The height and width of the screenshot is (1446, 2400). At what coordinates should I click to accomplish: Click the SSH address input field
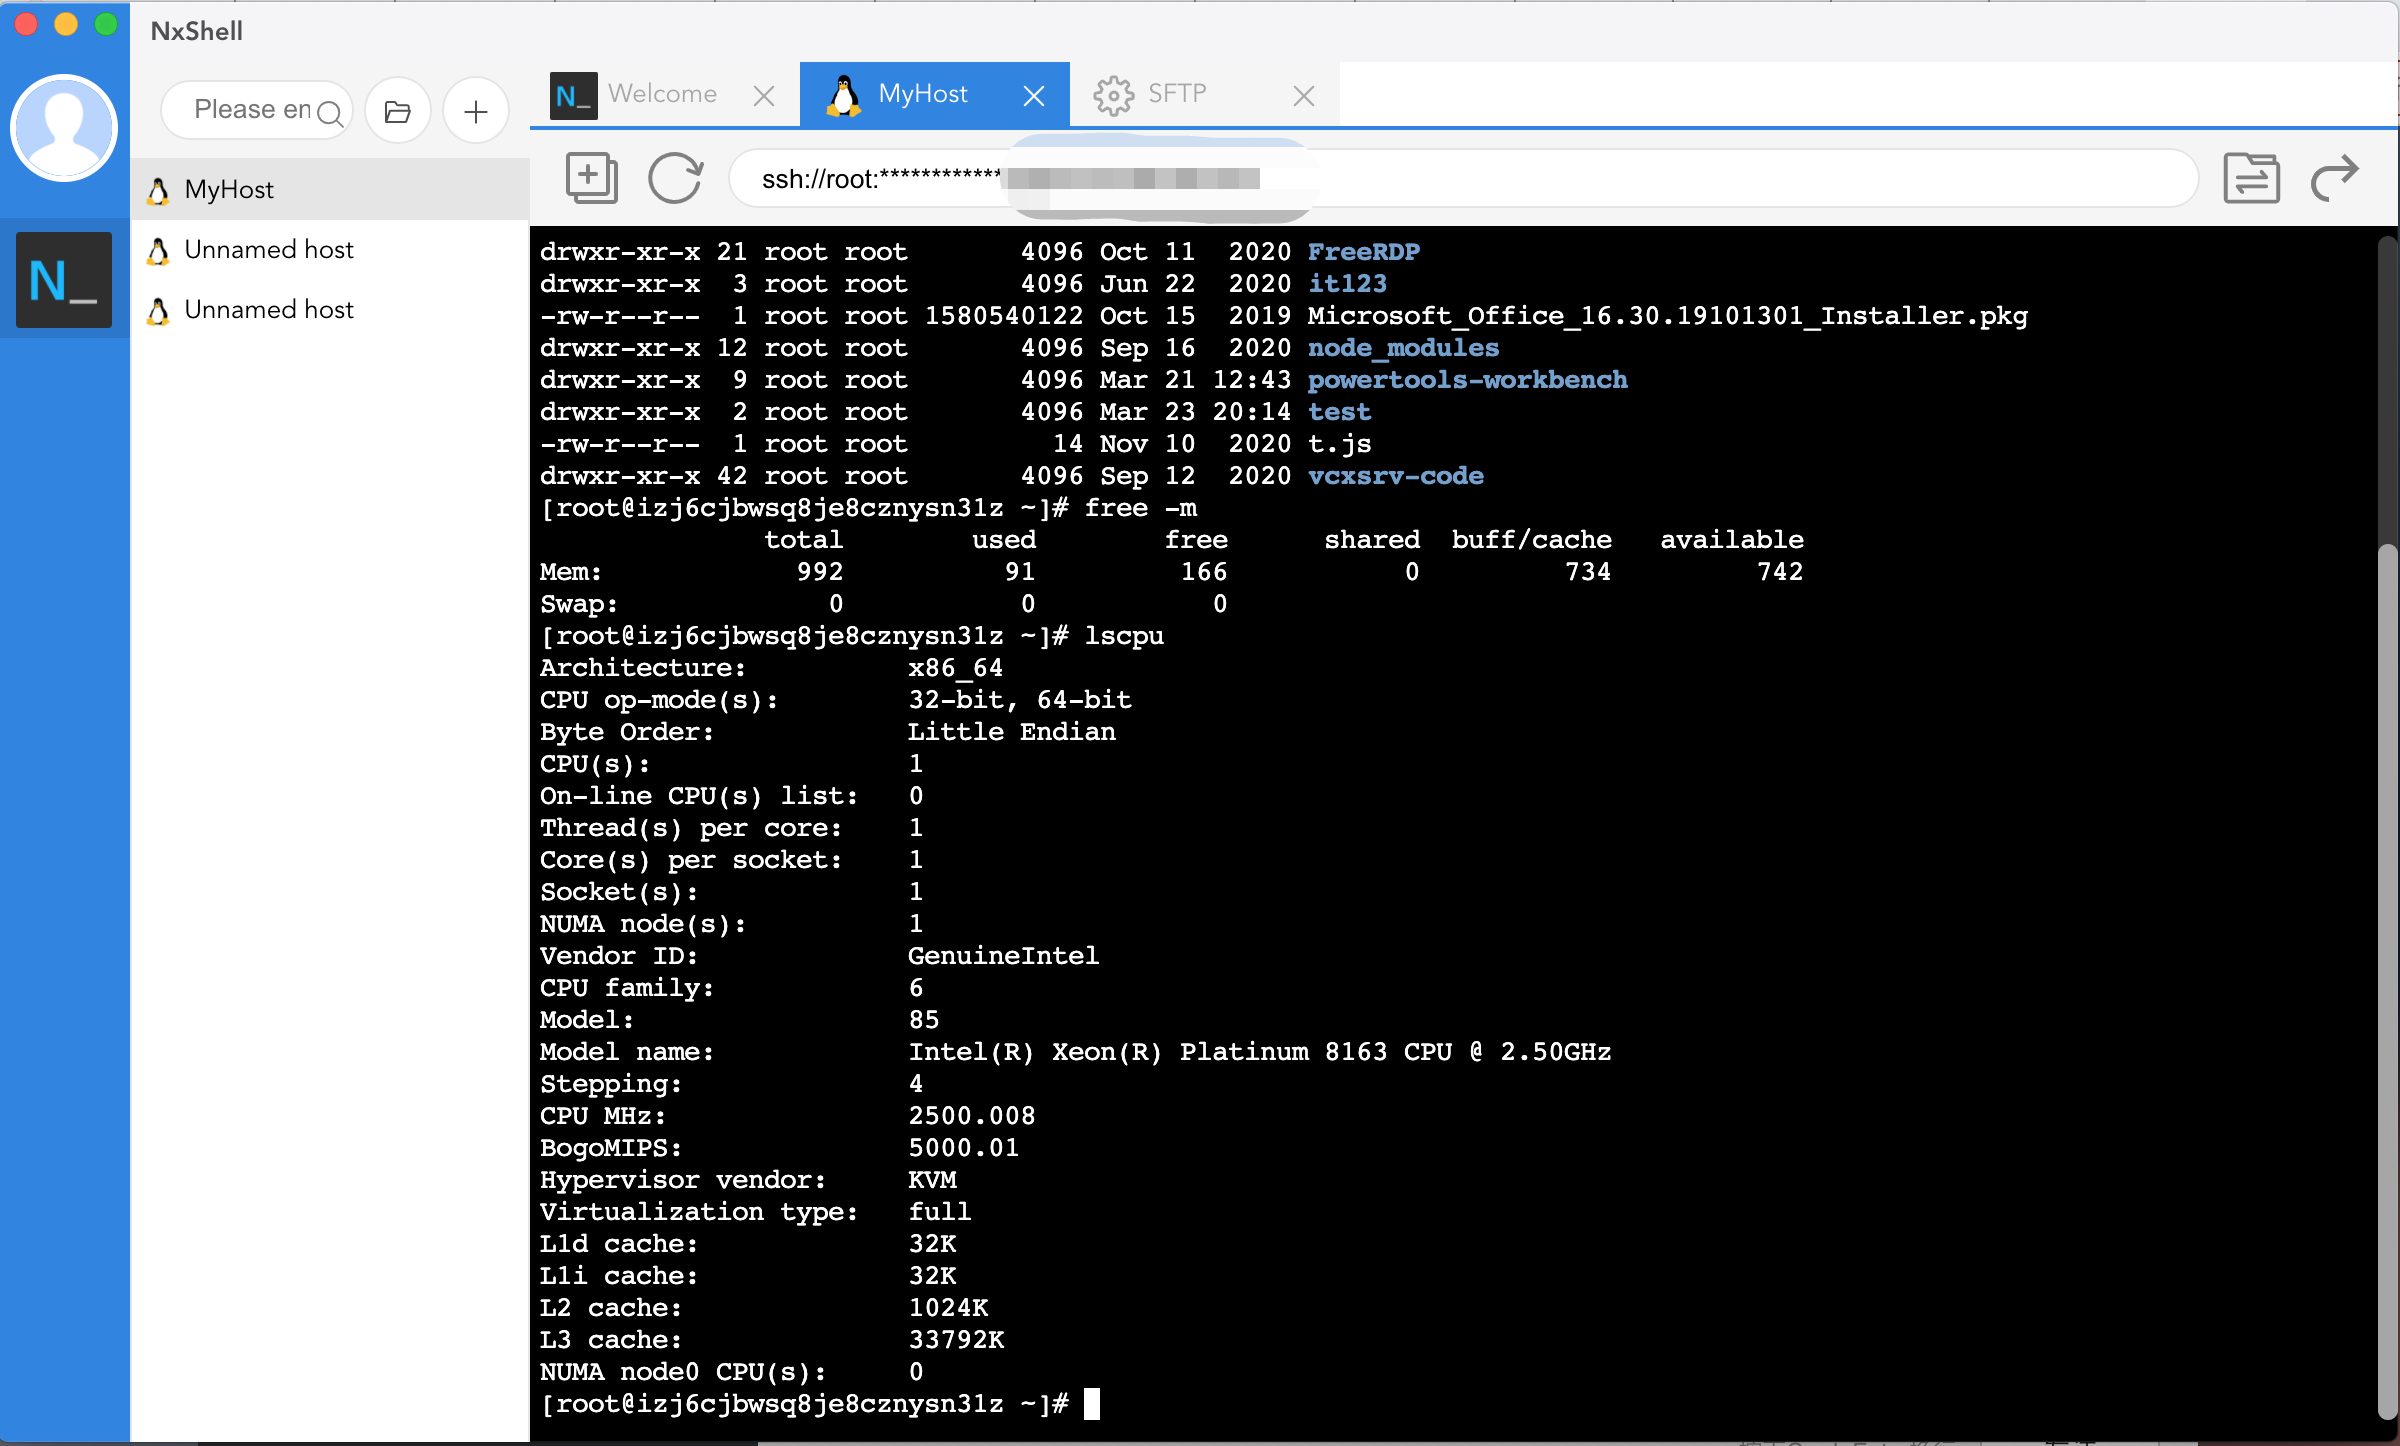click(1464, 176)
